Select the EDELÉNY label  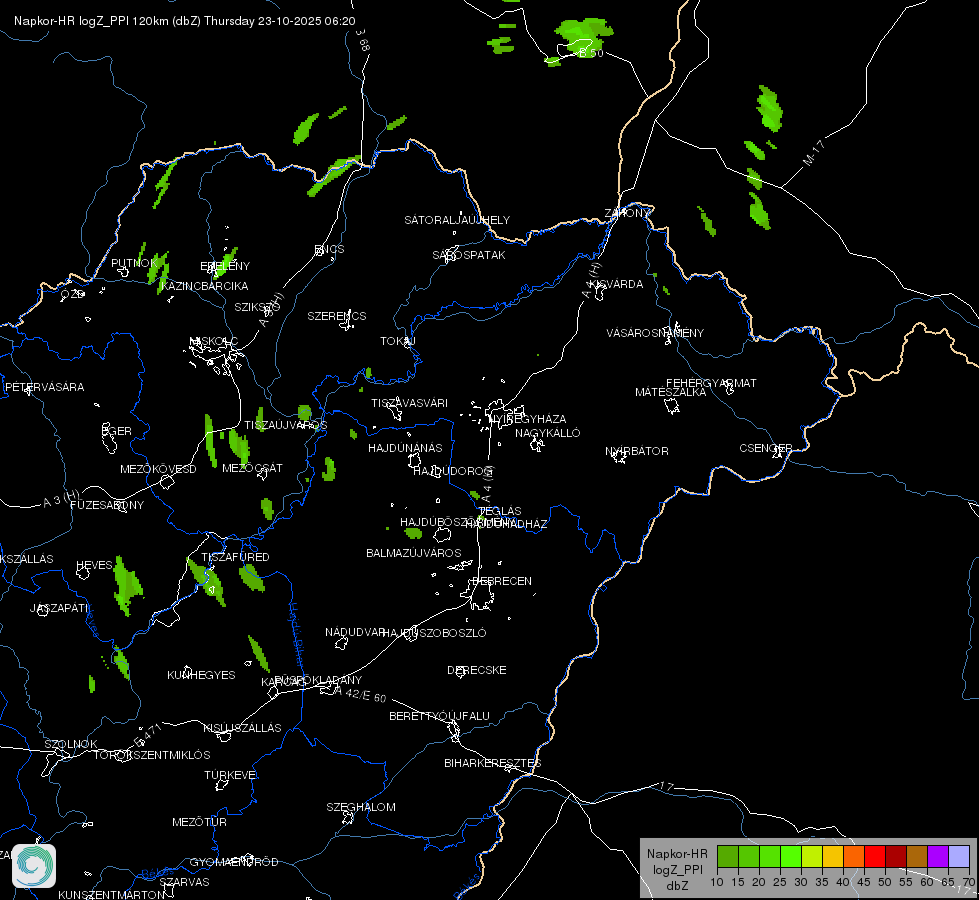click(225, 266)
